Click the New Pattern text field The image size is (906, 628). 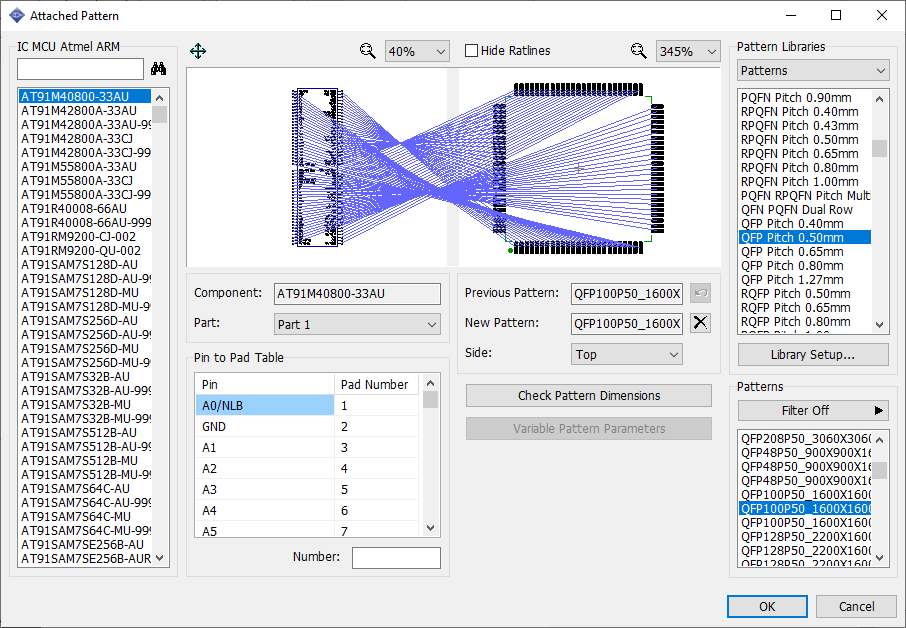tap(626, 323)
